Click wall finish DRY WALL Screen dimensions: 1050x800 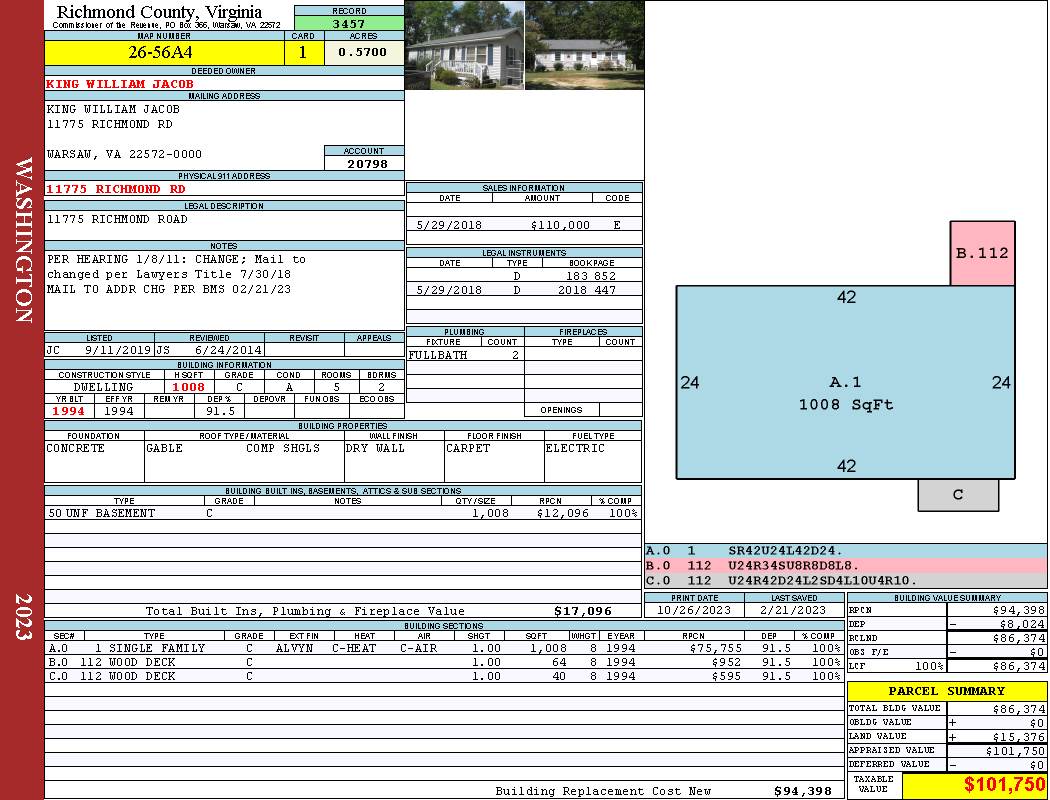375,448
